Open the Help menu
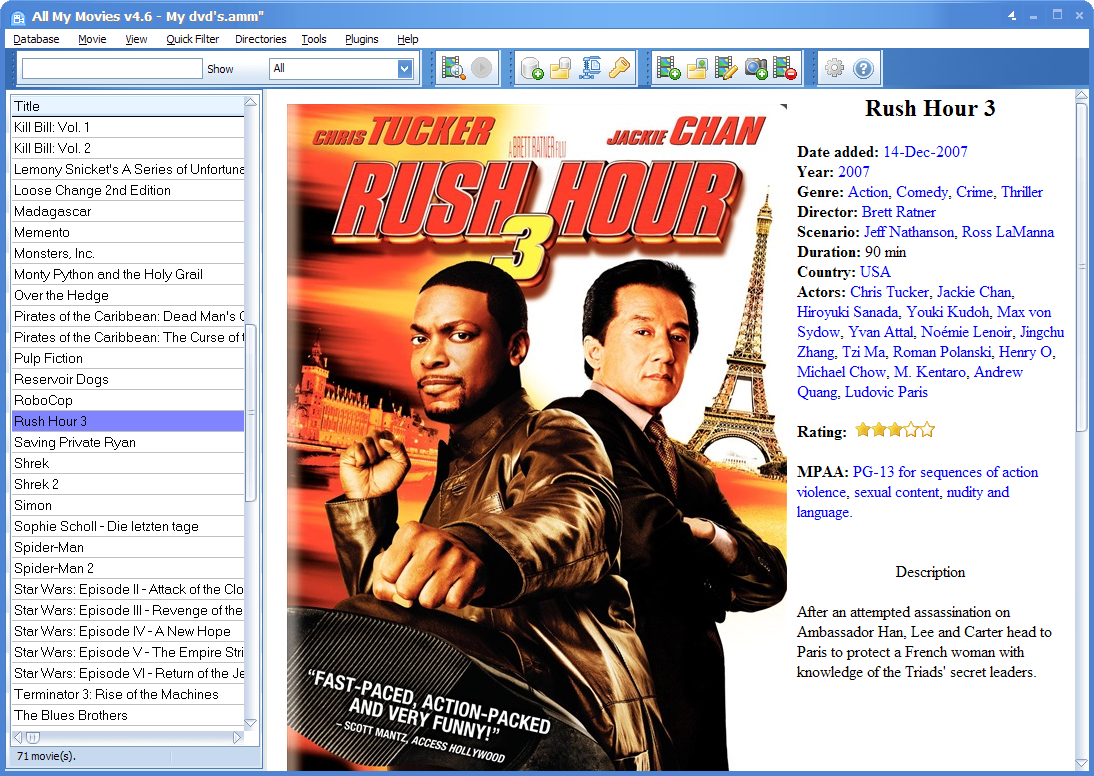This screenshot has width=1094, height=776. click(x=407, y=39)
